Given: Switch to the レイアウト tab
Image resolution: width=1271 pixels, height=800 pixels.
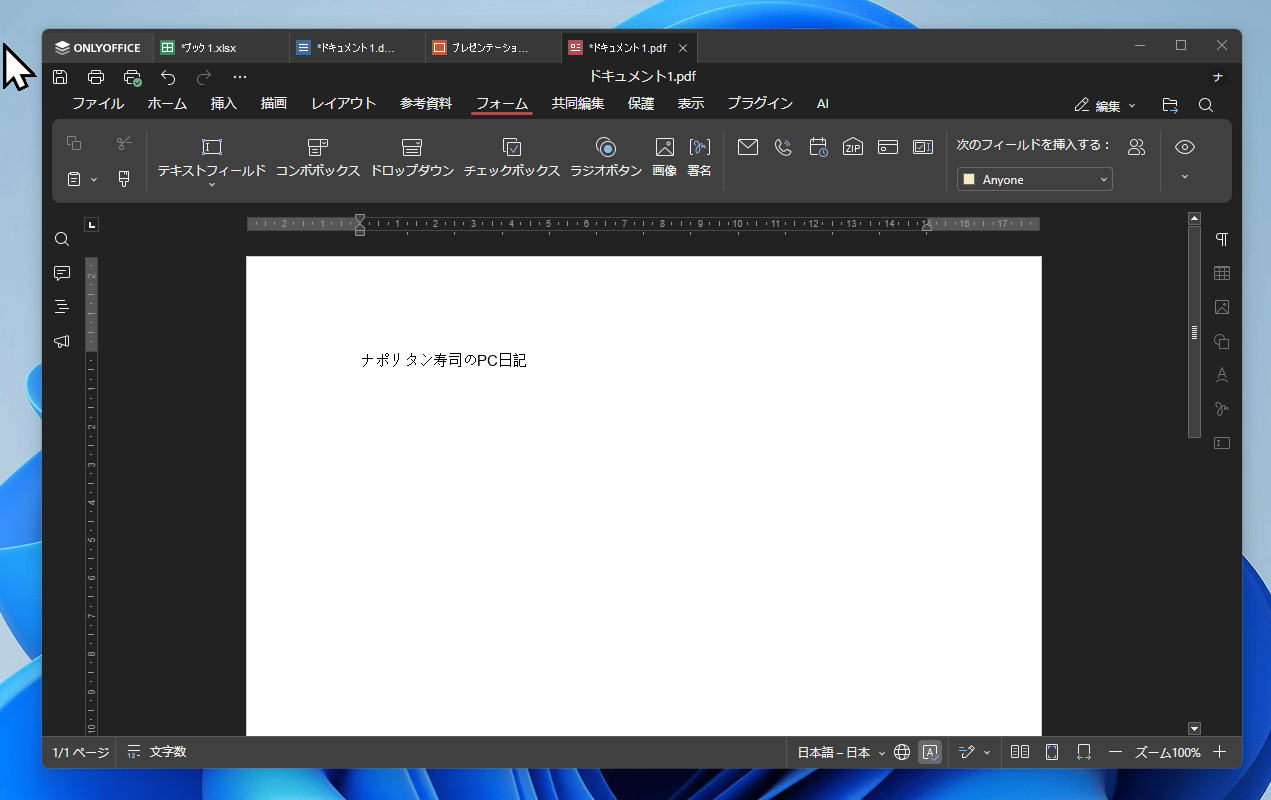Looking at the screenshot, I should pos(343,104).
